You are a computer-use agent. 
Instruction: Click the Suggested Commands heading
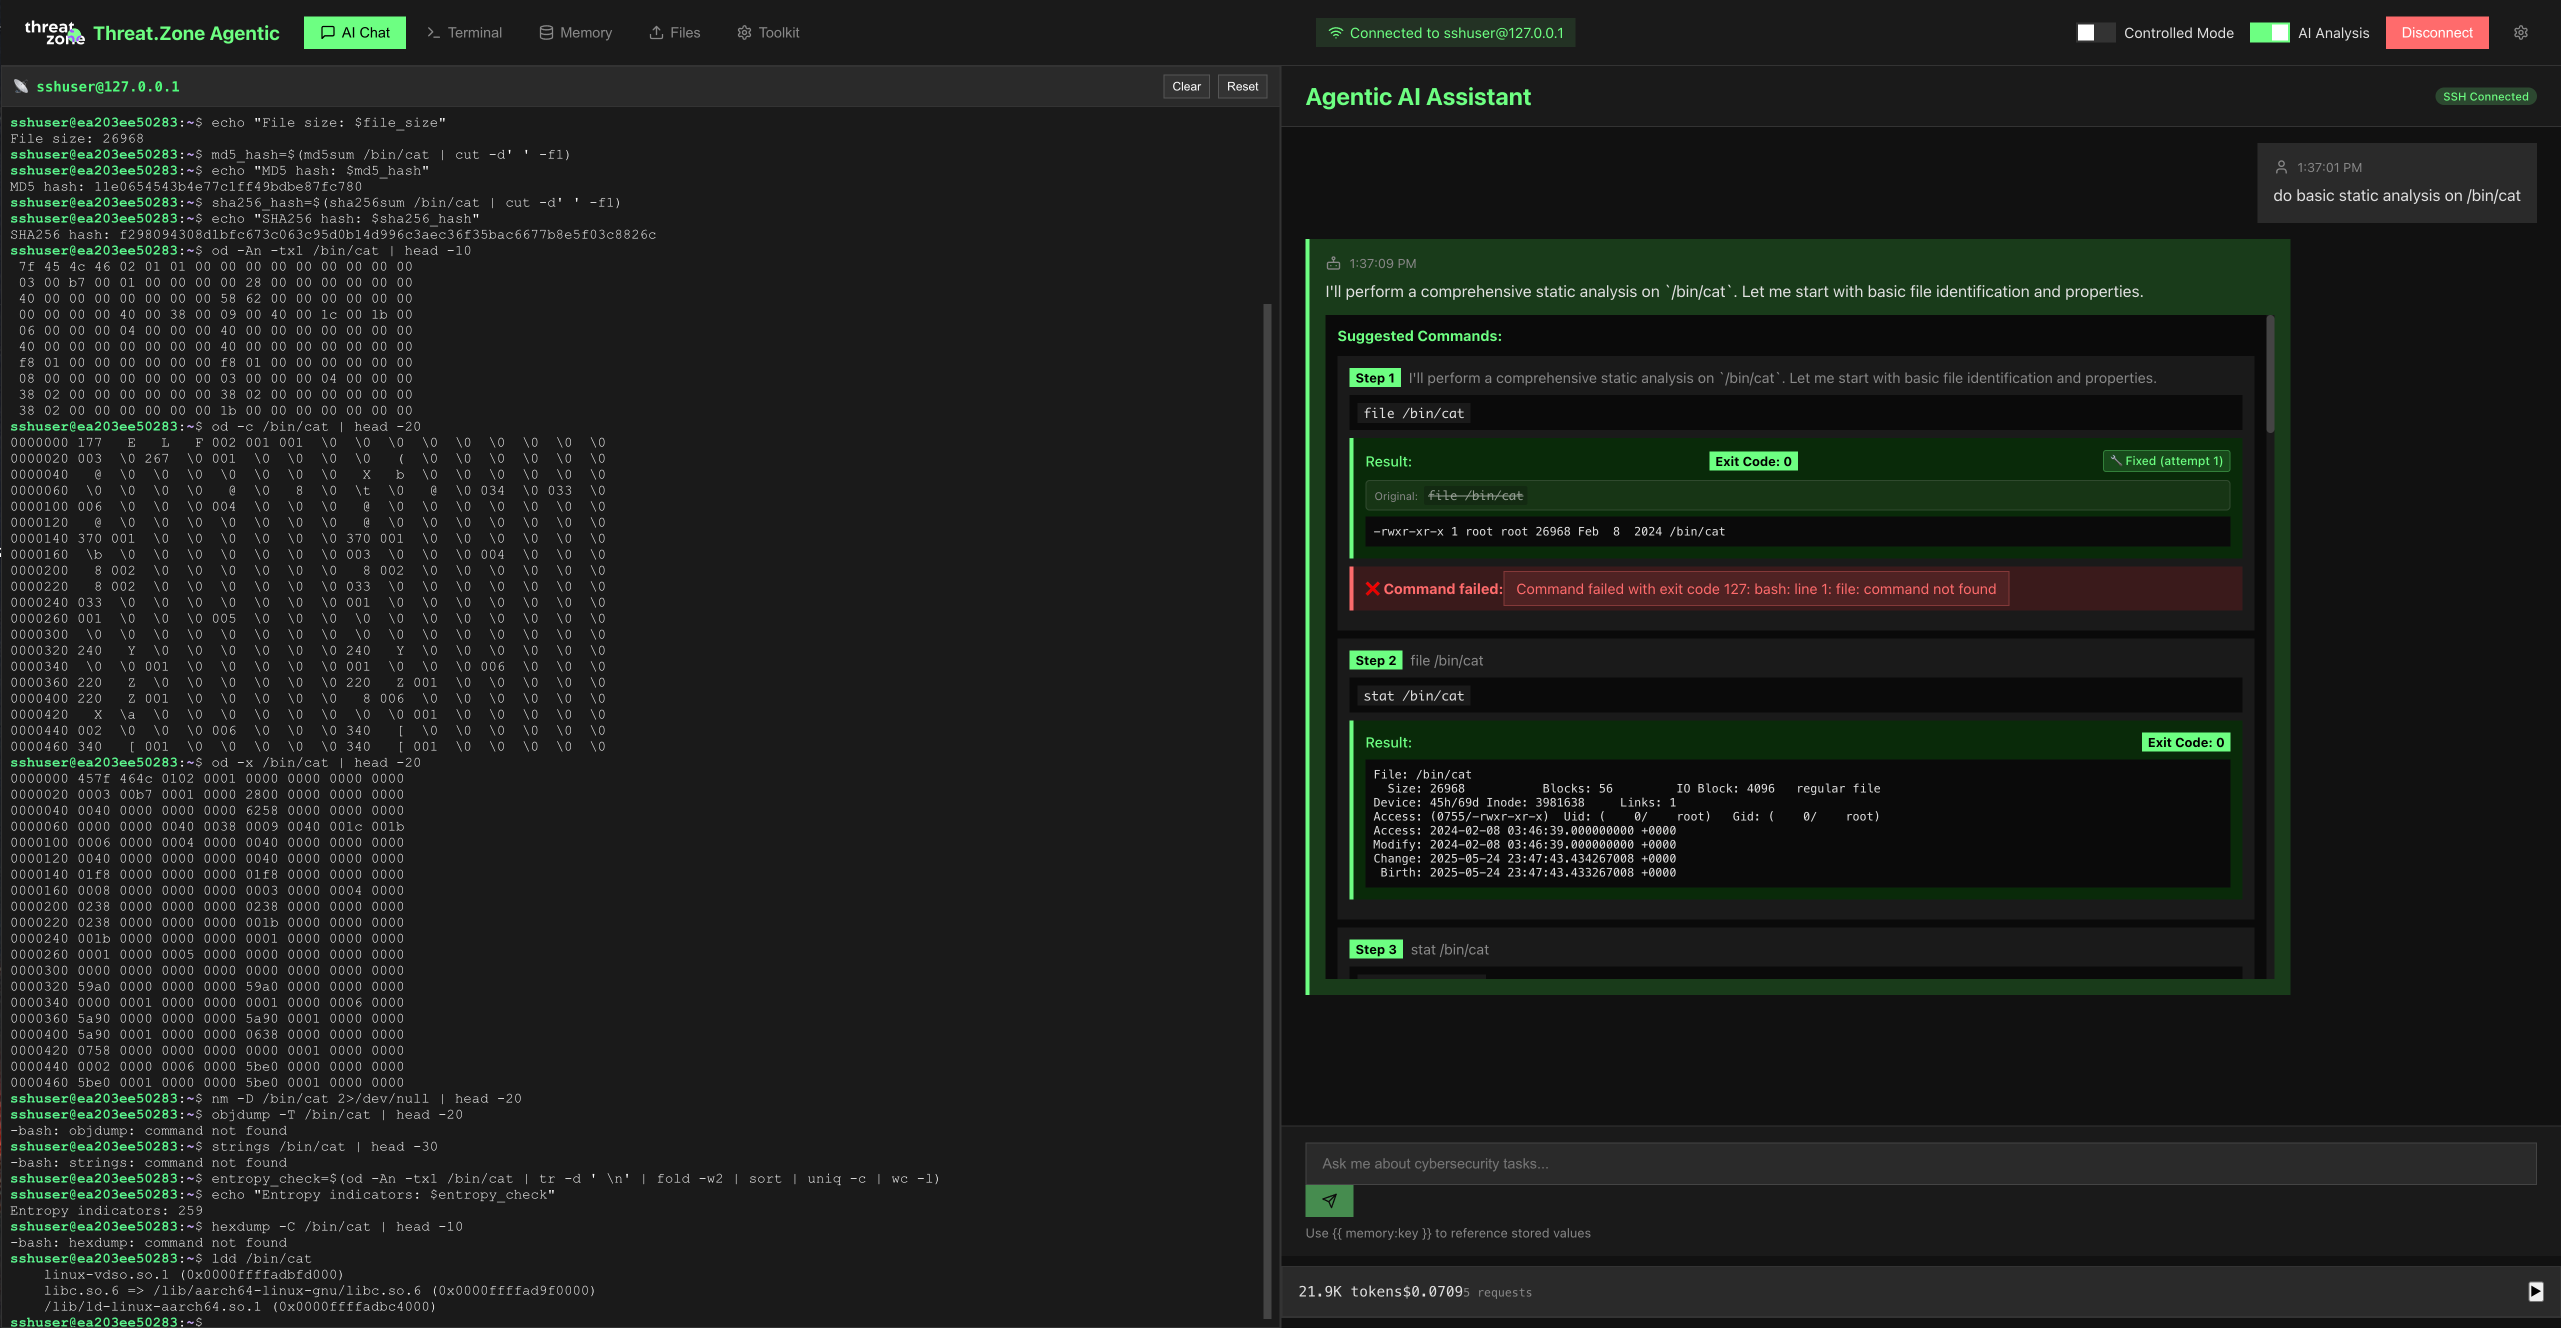(x=1419, y=336)
